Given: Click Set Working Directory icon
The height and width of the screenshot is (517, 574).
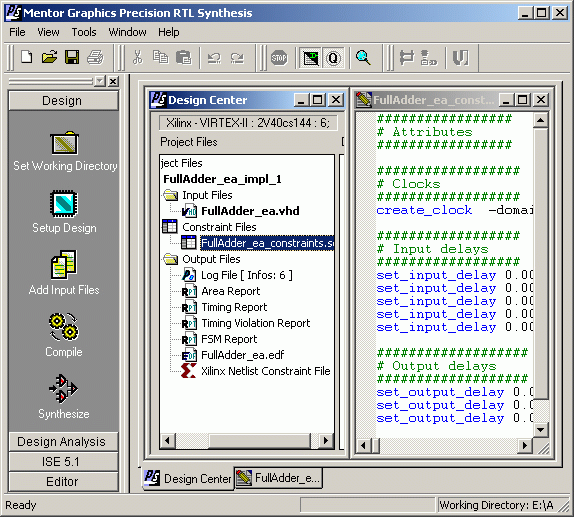Looking at the screenshot, I should click(64, 143).
